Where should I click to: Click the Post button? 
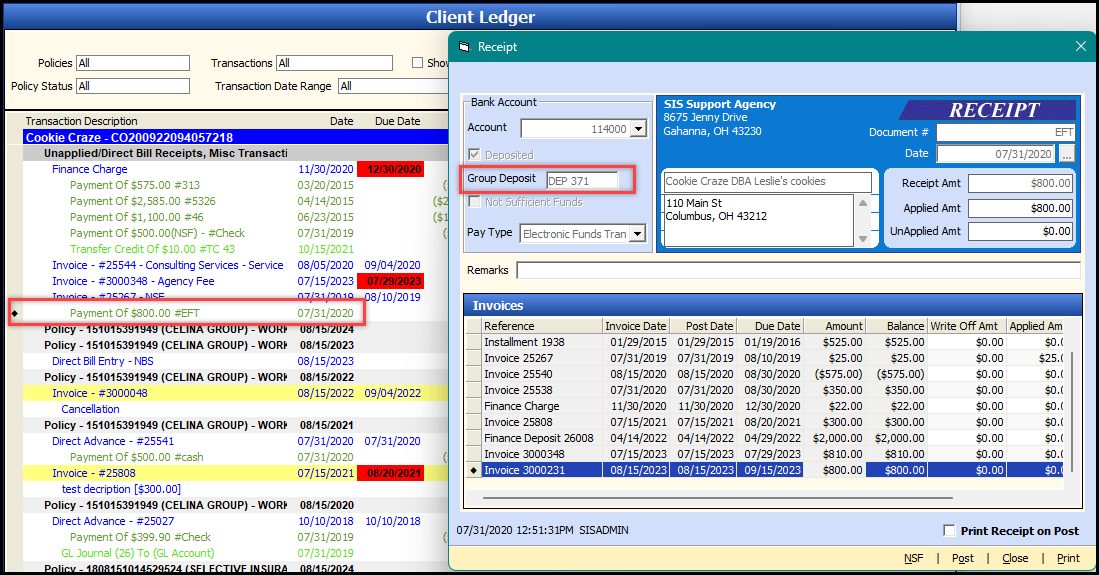tap(962, 558)
